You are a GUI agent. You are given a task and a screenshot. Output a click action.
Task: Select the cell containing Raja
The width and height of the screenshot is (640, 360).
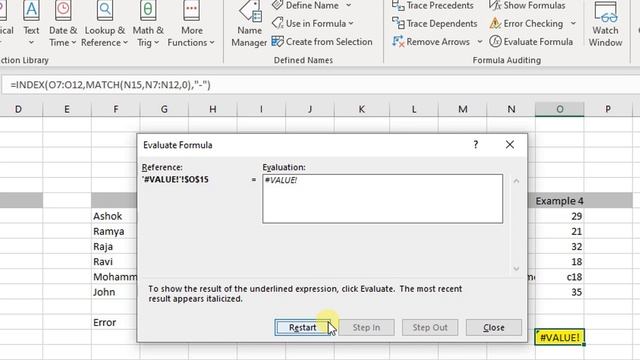[115, 247]
